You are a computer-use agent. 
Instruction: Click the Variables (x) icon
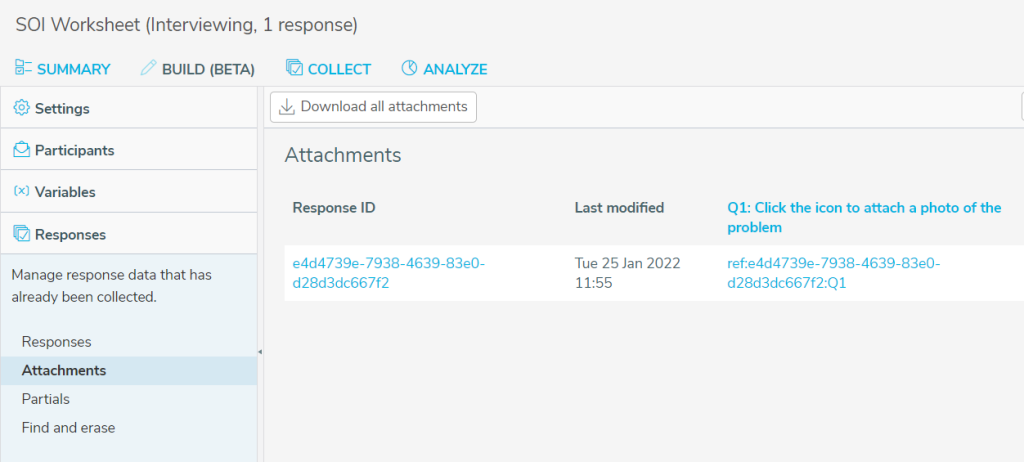[x=21, y=192]
